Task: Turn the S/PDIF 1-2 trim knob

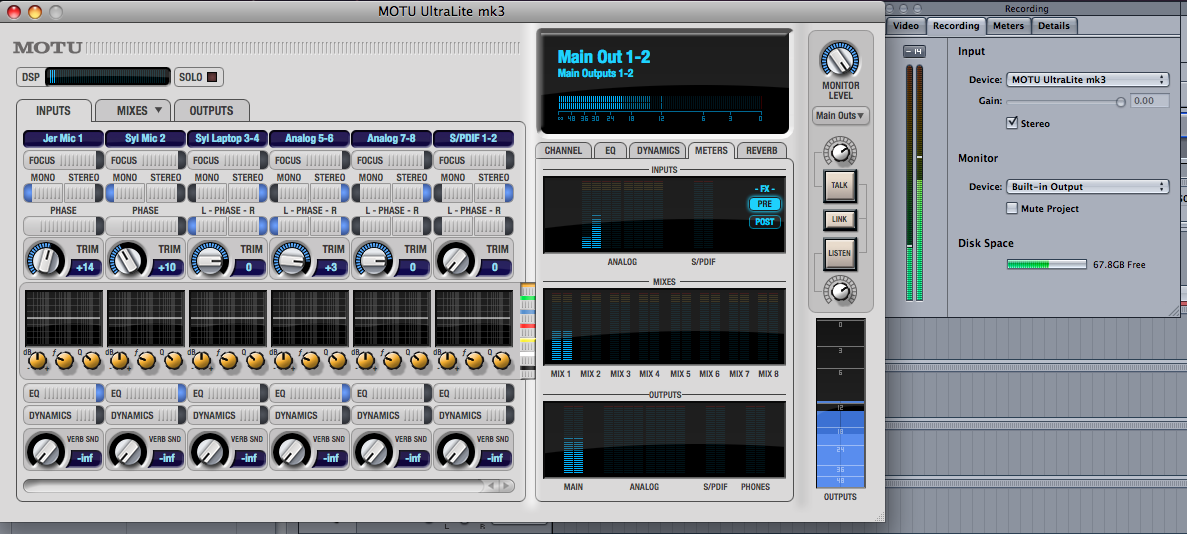Action: pyautogui.click(x=454, y=258)
